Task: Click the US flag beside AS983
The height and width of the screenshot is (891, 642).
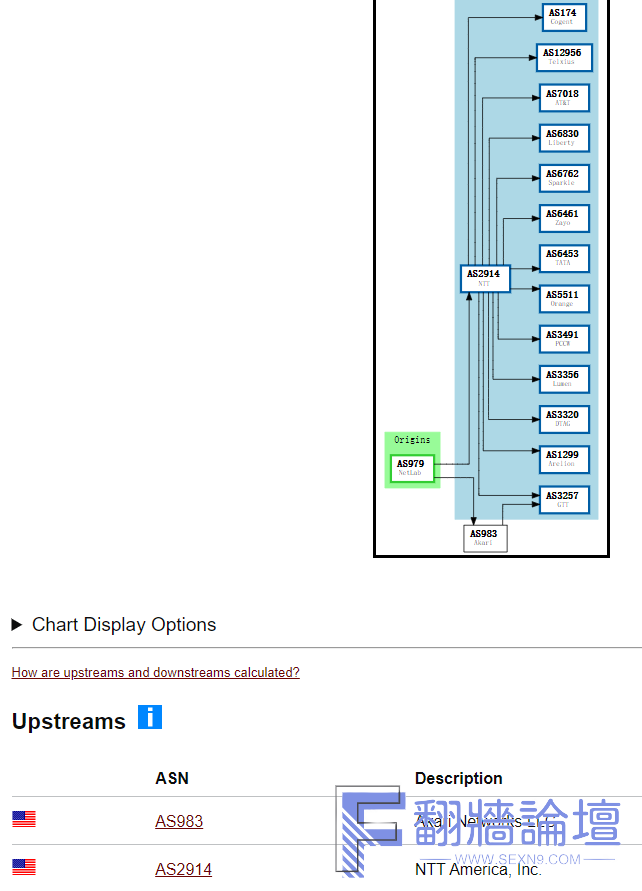Action: pyautogui.click(x=24, y=819)
